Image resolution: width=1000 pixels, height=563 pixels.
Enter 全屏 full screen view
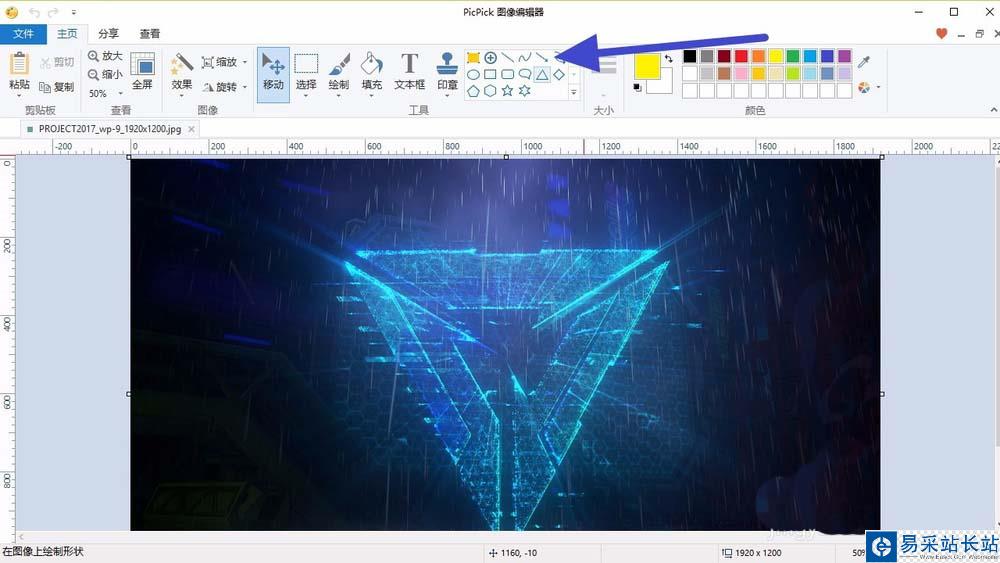(142, 71)
